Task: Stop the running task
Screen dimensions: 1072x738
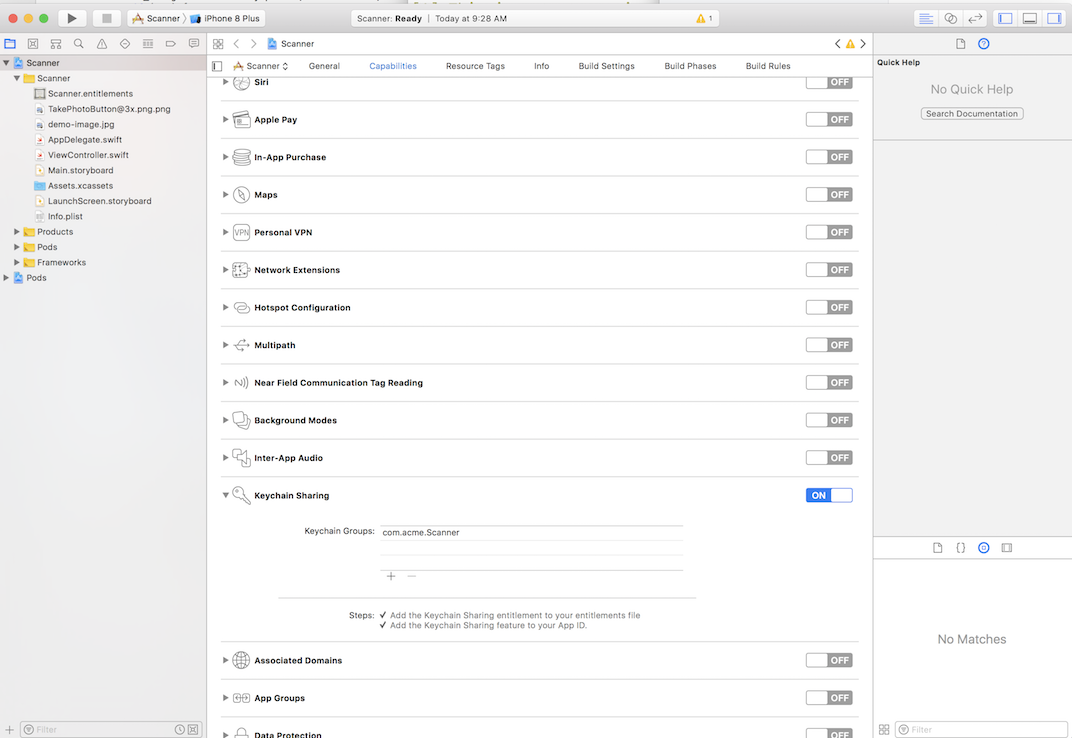Action: click(x=107, y=18)
